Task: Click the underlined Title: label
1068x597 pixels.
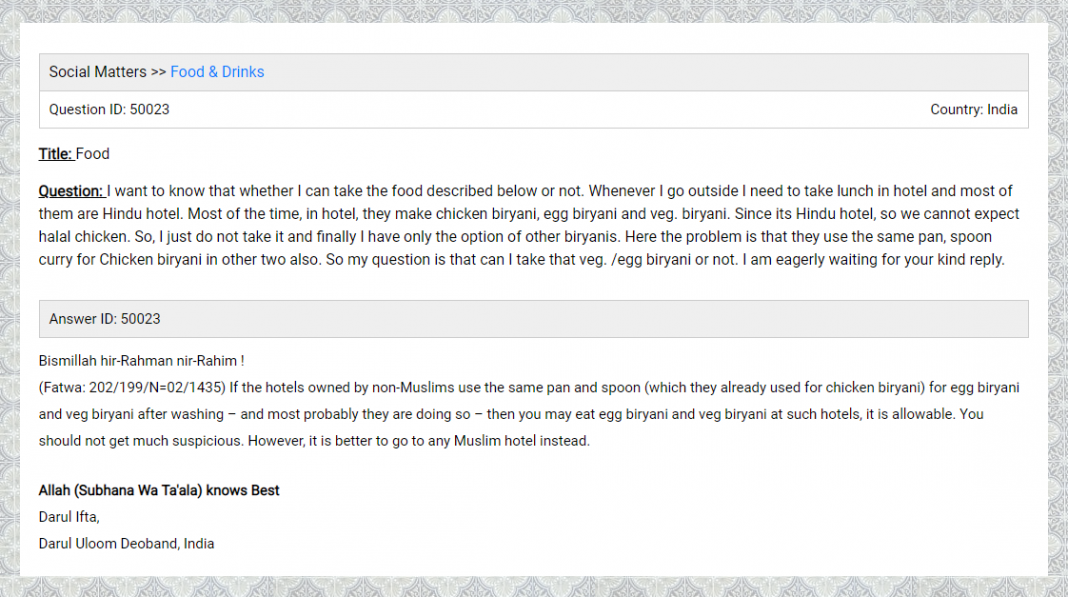Action: [55, 154]
